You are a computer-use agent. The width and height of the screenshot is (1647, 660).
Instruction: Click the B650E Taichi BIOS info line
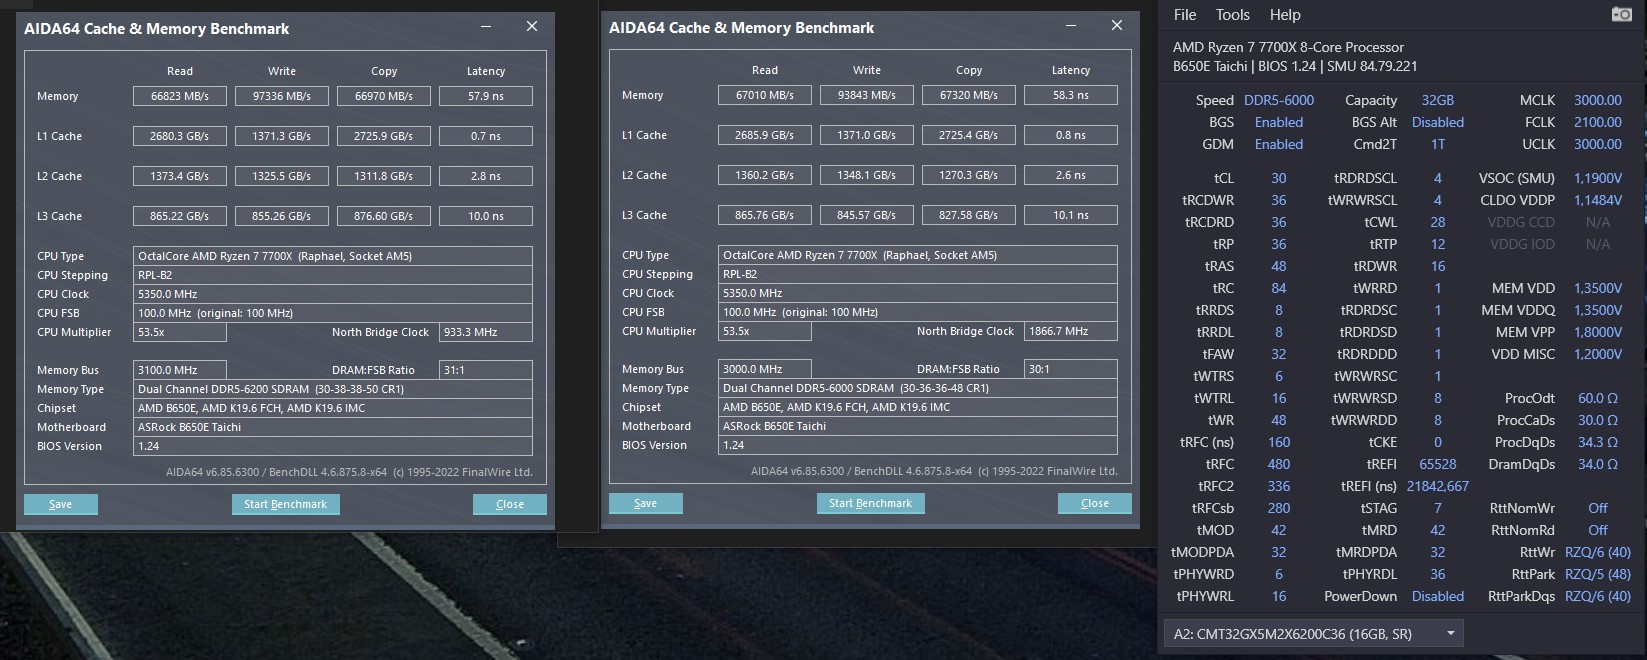coord(1295,66)
